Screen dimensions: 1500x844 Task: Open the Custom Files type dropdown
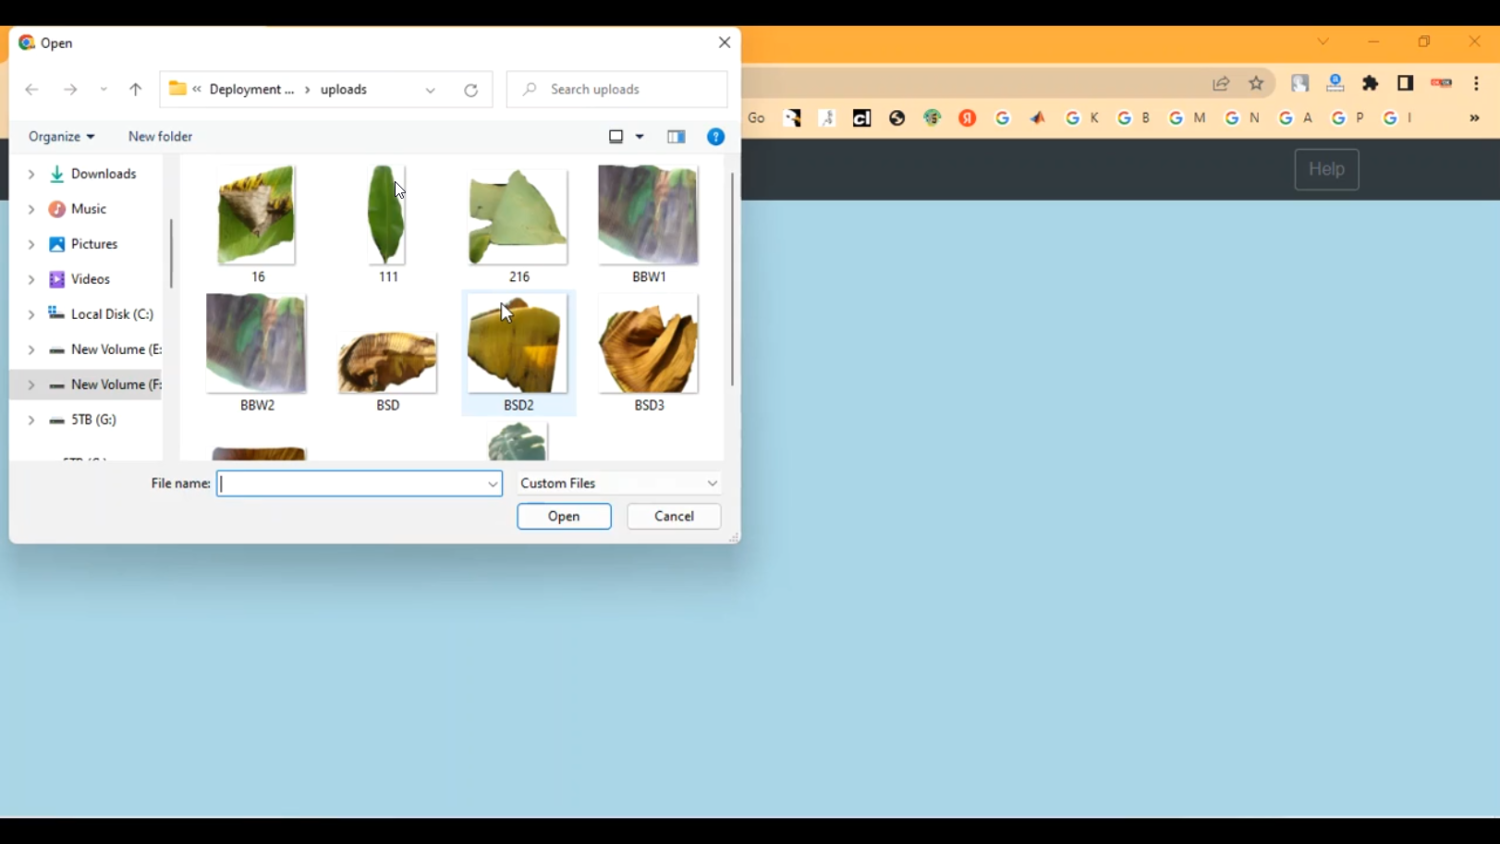click(x=620, y=483)
